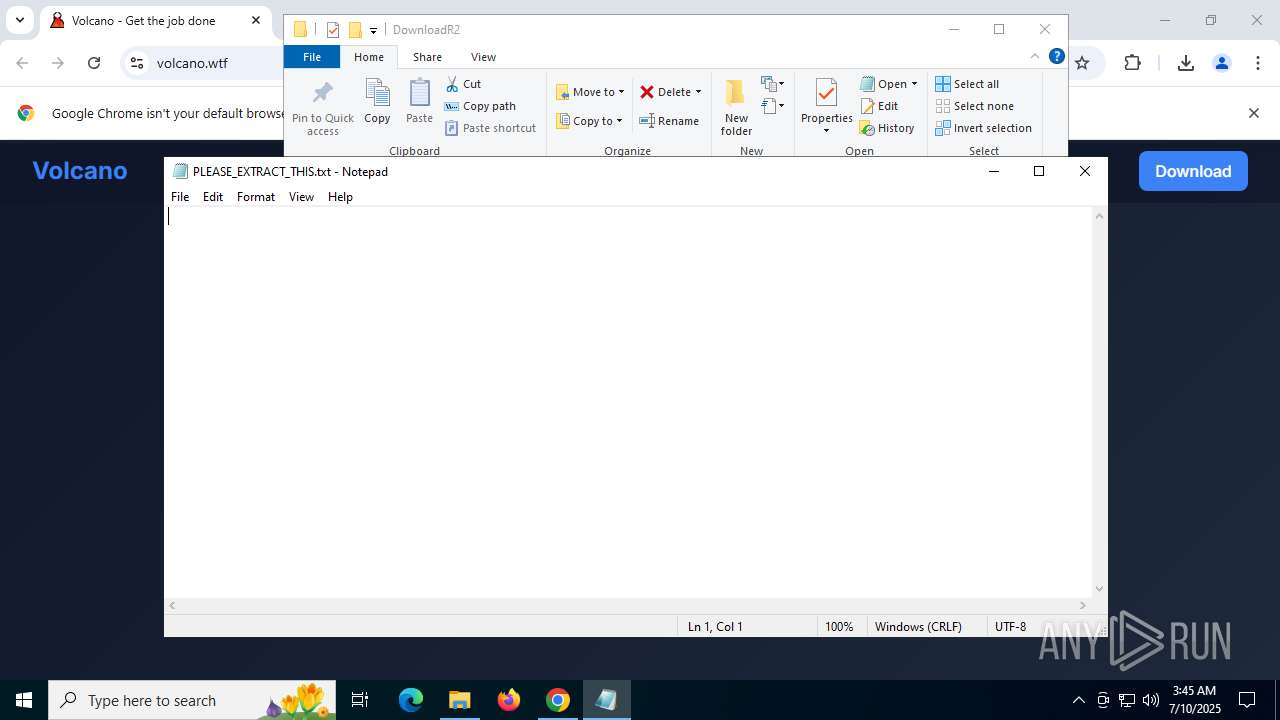The height and width of the screenshot is (720, 1280).
Task: Click Invert selection in Explorer ribbon
Action: [983, 128]
